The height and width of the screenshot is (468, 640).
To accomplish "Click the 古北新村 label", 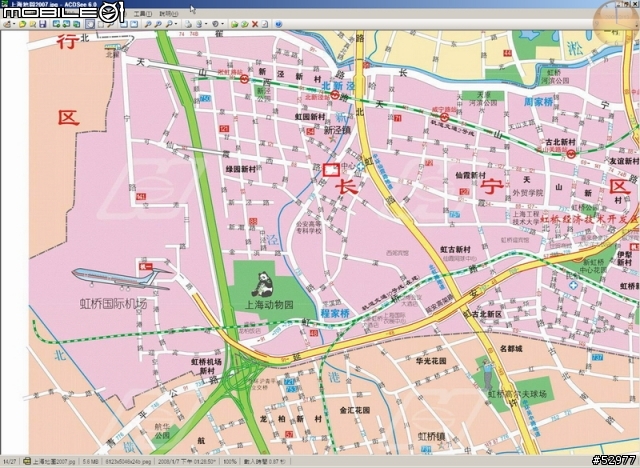I will click(560, 142).
